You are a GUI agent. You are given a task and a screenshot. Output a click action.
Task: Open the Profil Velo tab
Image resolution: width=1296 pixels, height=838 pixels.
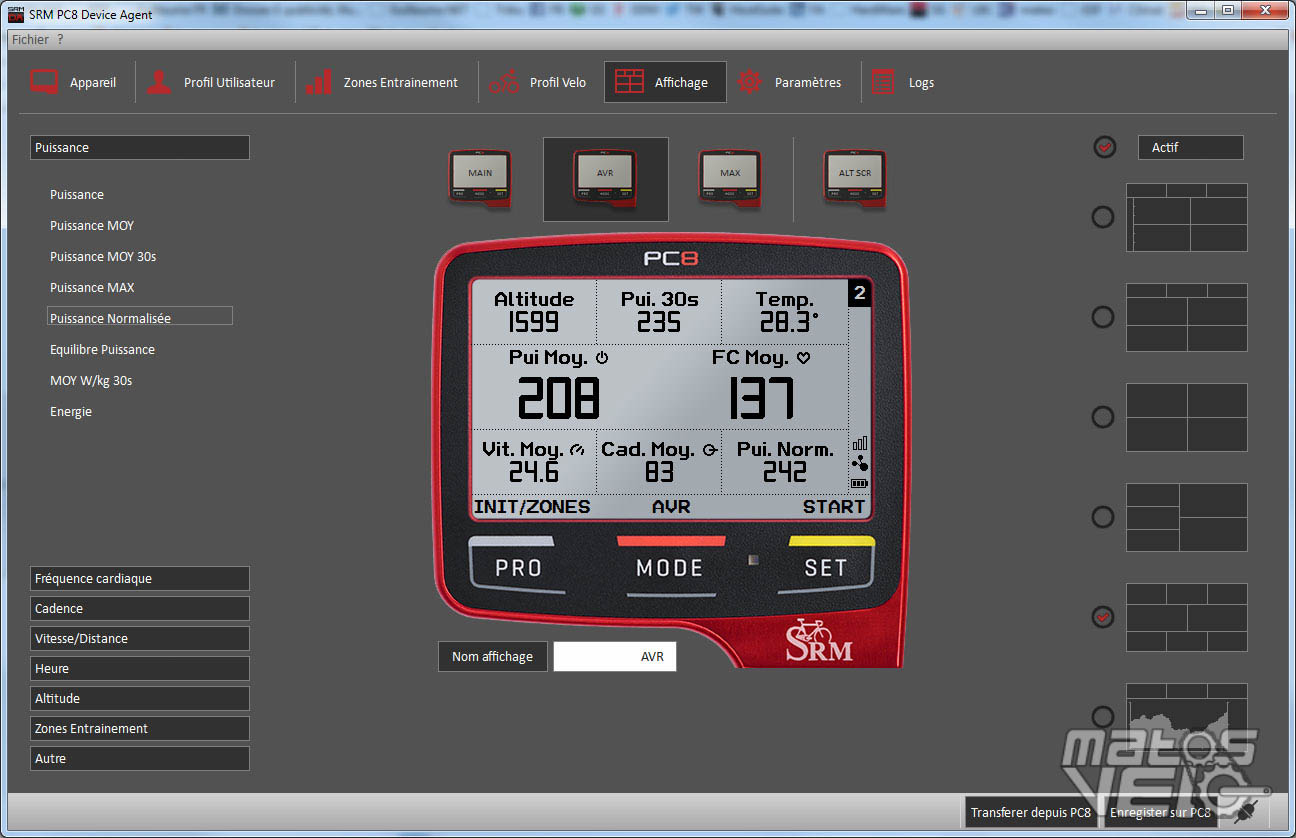(539, 82)
